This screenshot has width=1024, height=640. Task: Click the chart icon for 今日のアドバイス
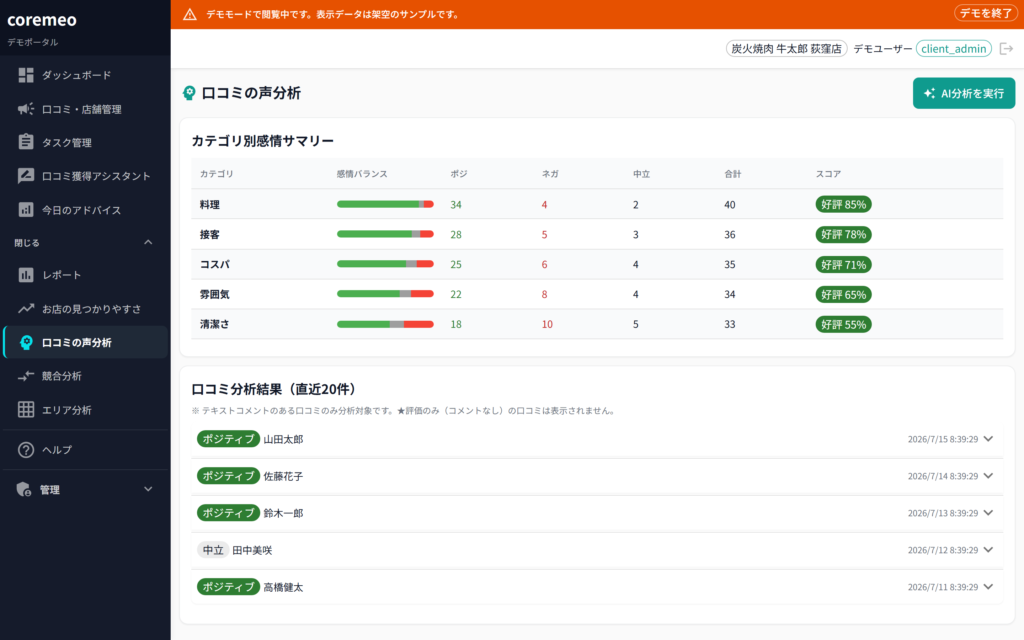[x=25, y=210]
